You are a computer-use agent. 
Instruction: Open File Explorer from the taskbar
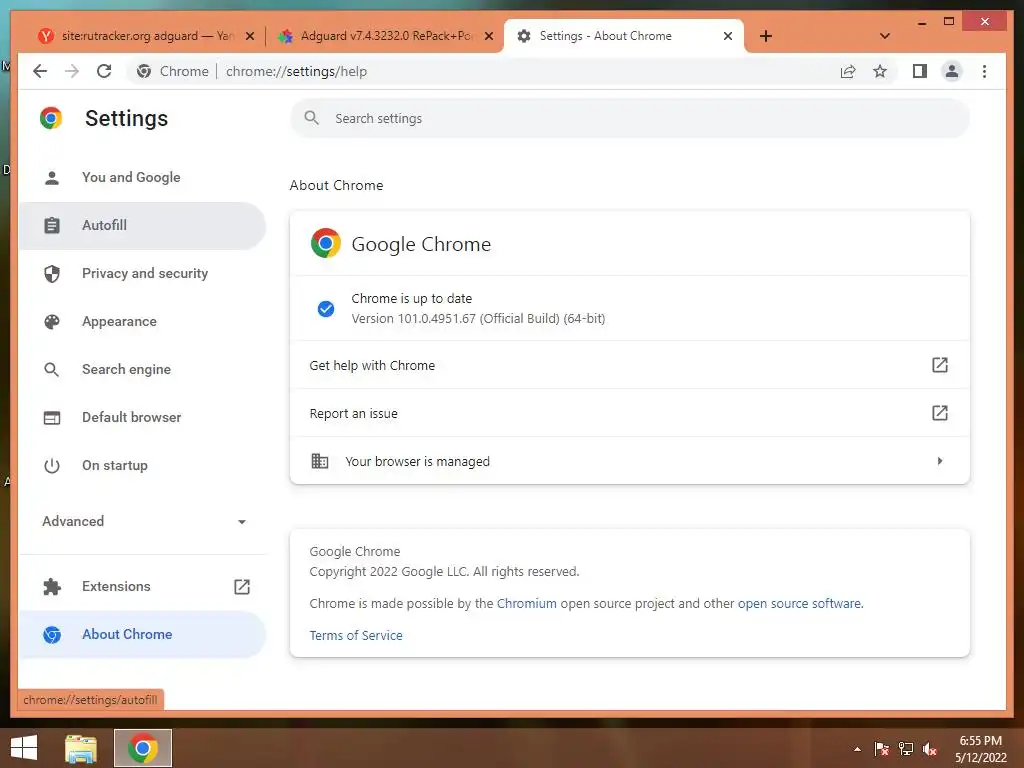81,748
